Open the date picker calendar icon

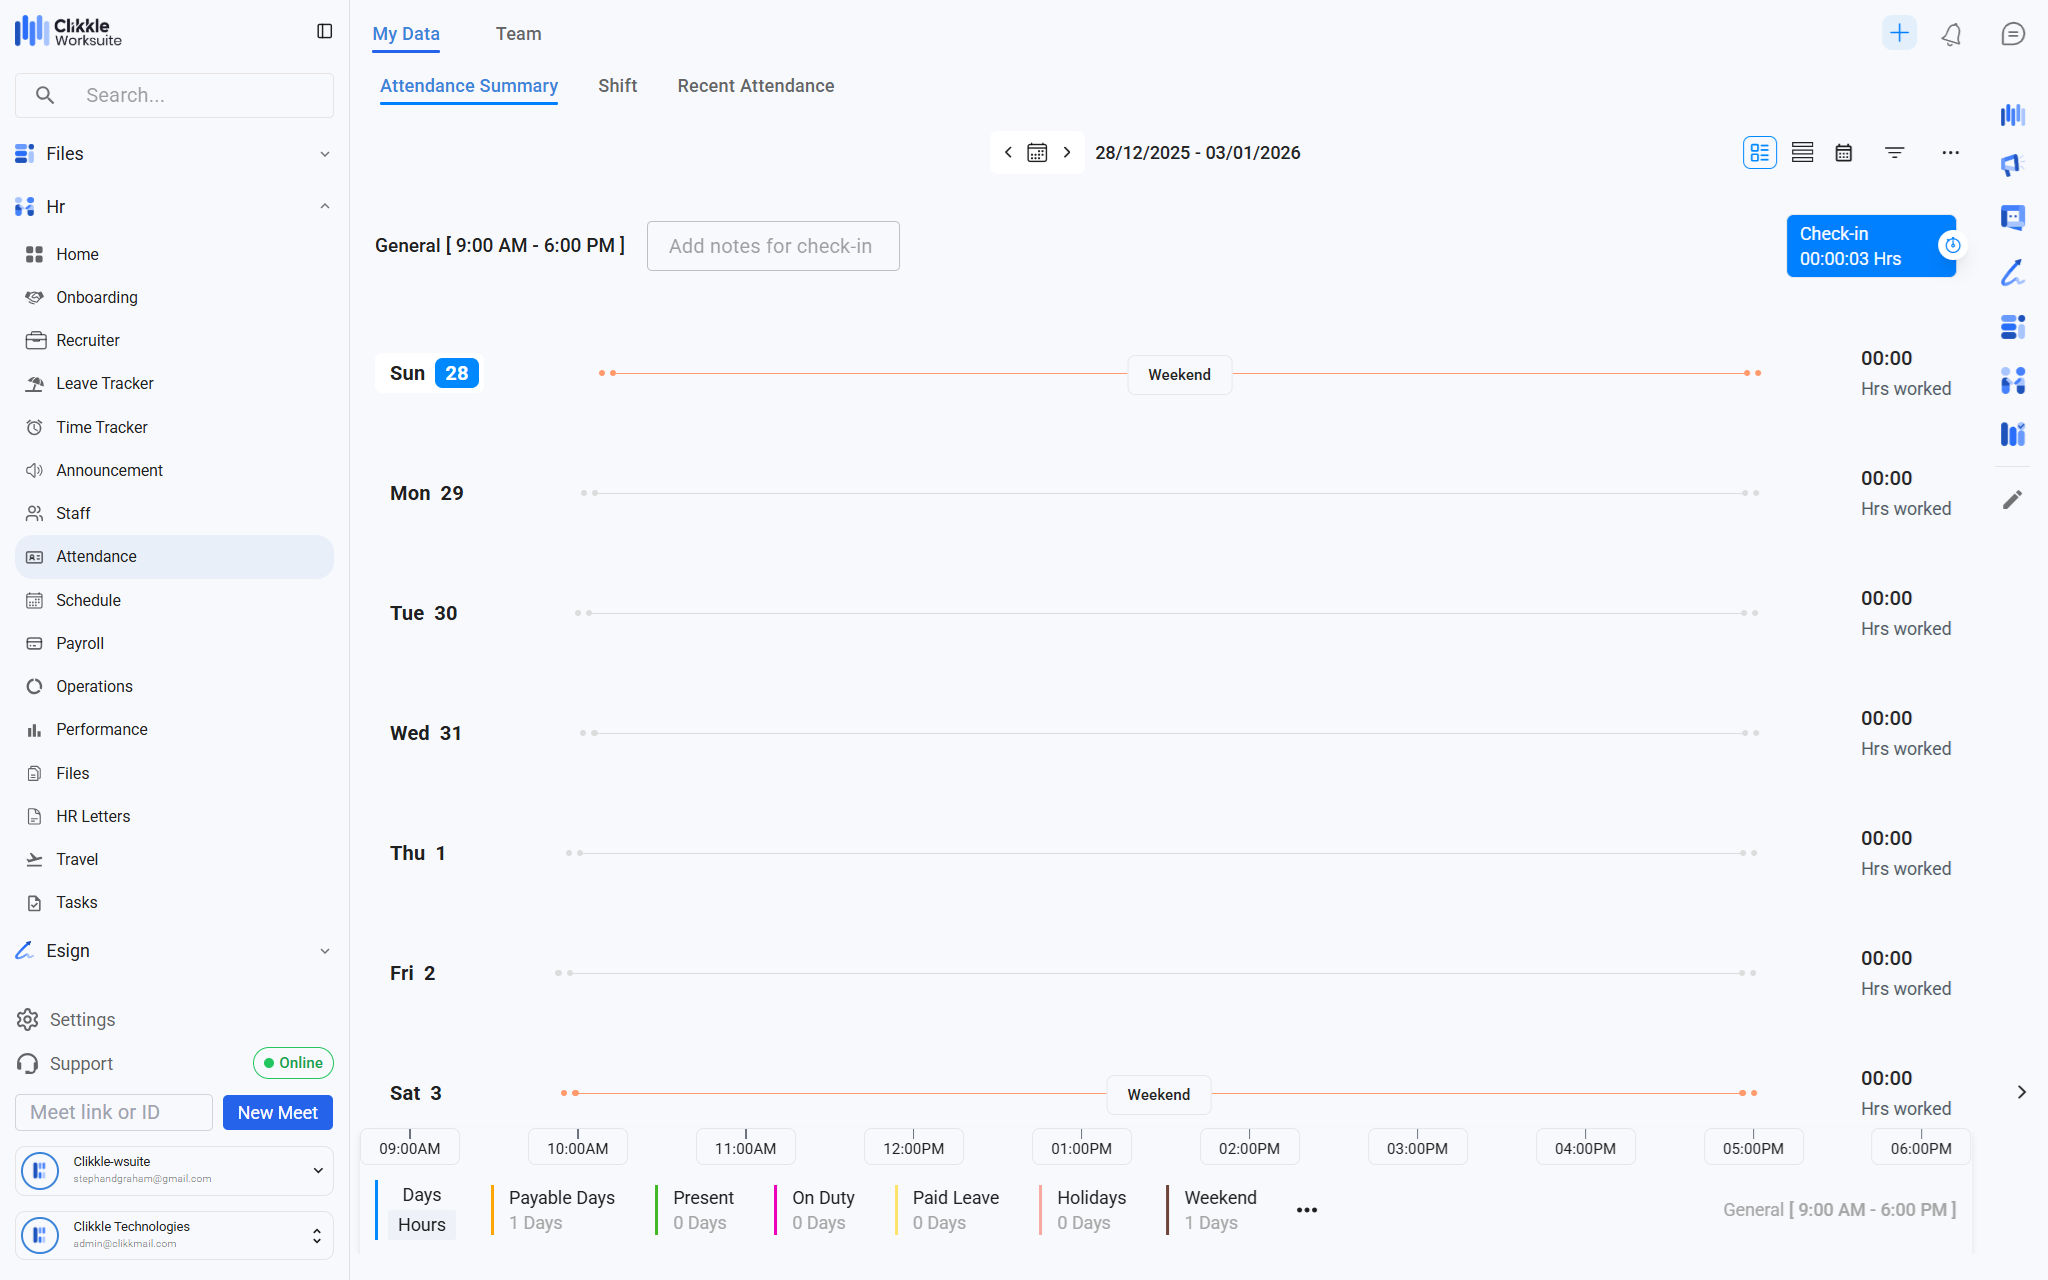point(1037,153)
